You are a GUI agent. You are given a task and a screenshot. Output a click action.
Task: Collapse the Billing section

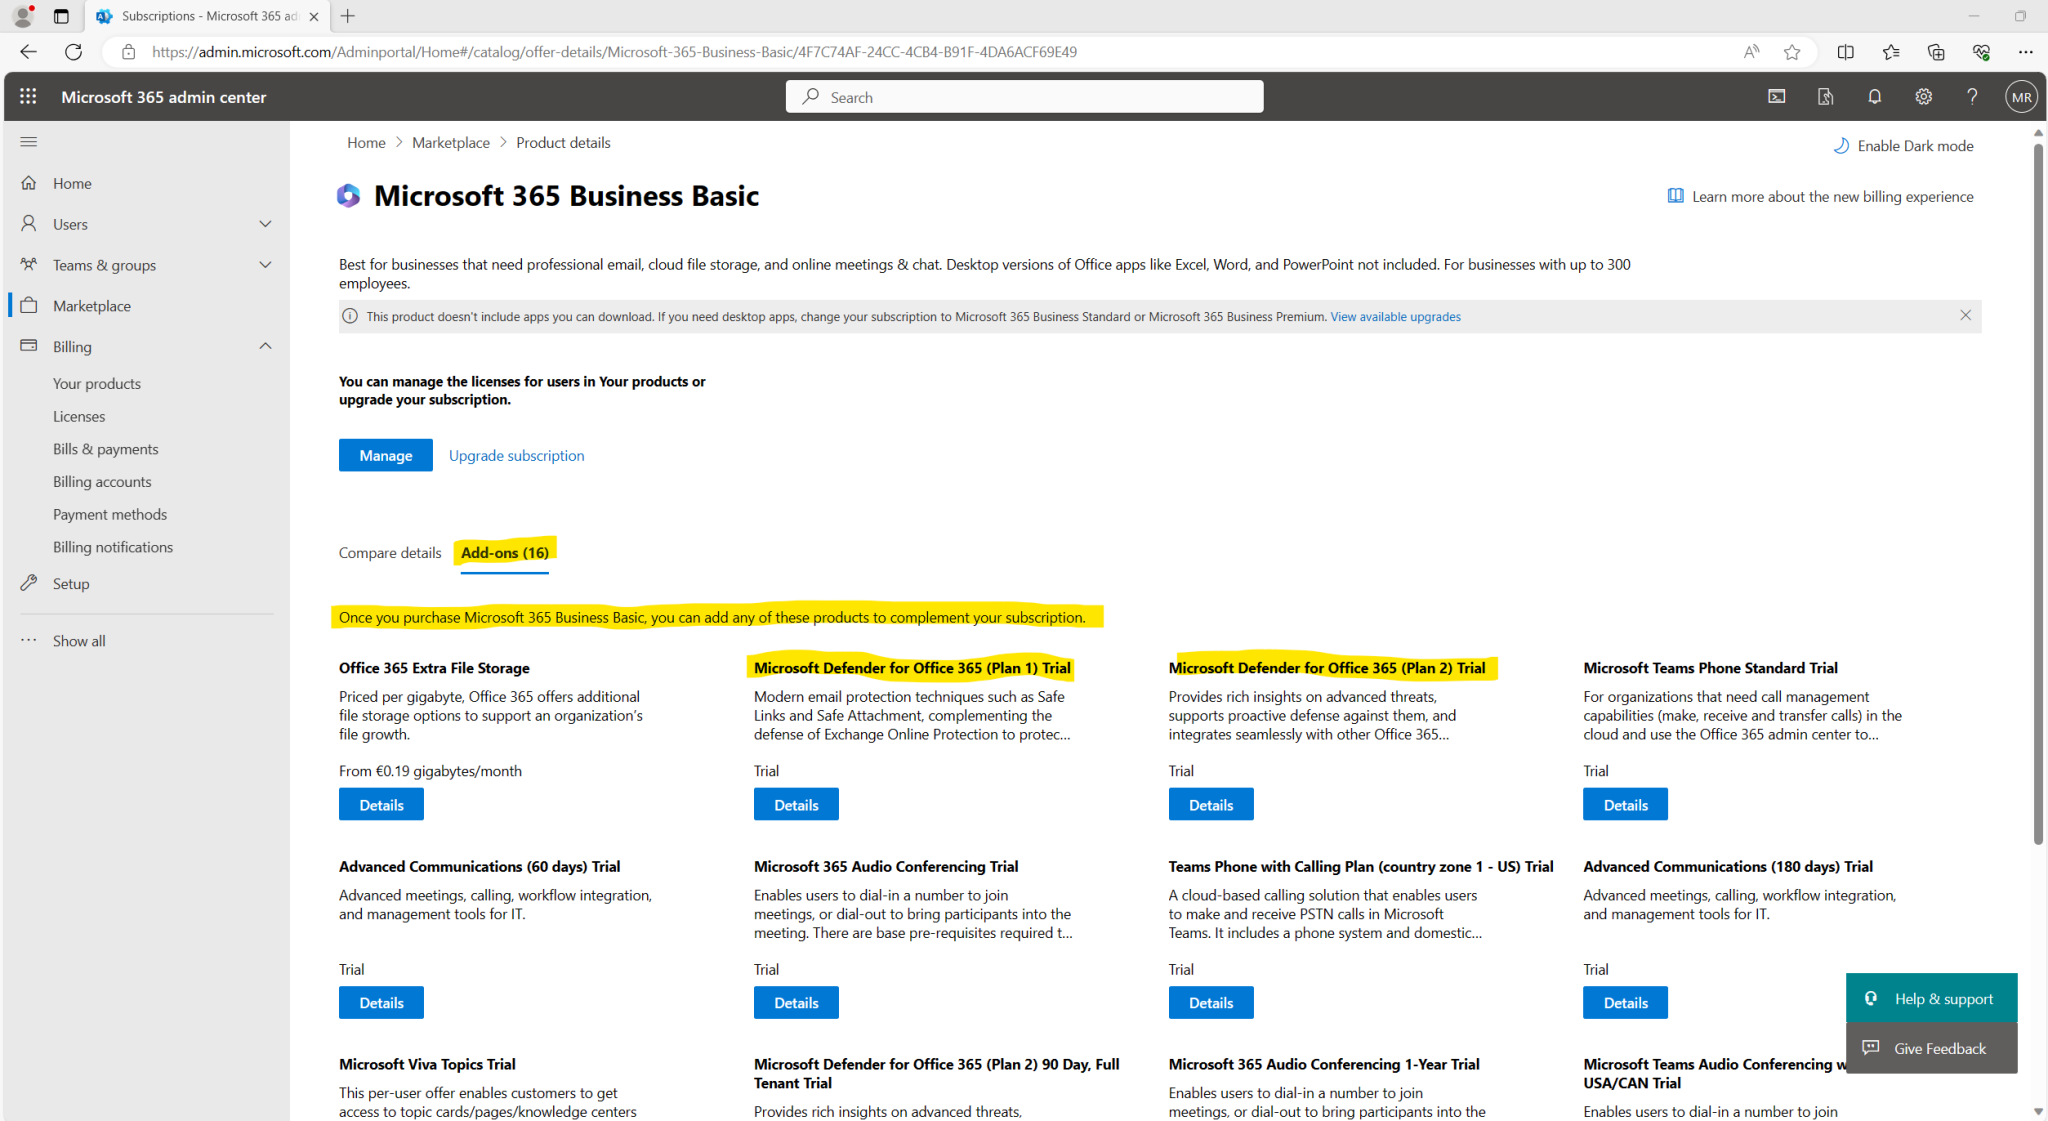tap(265, 346)
